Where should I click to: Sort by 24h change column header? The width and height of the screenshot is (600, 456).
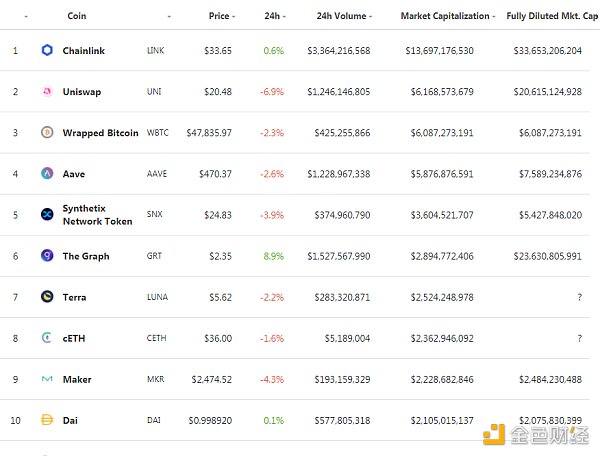pos(273,16)
